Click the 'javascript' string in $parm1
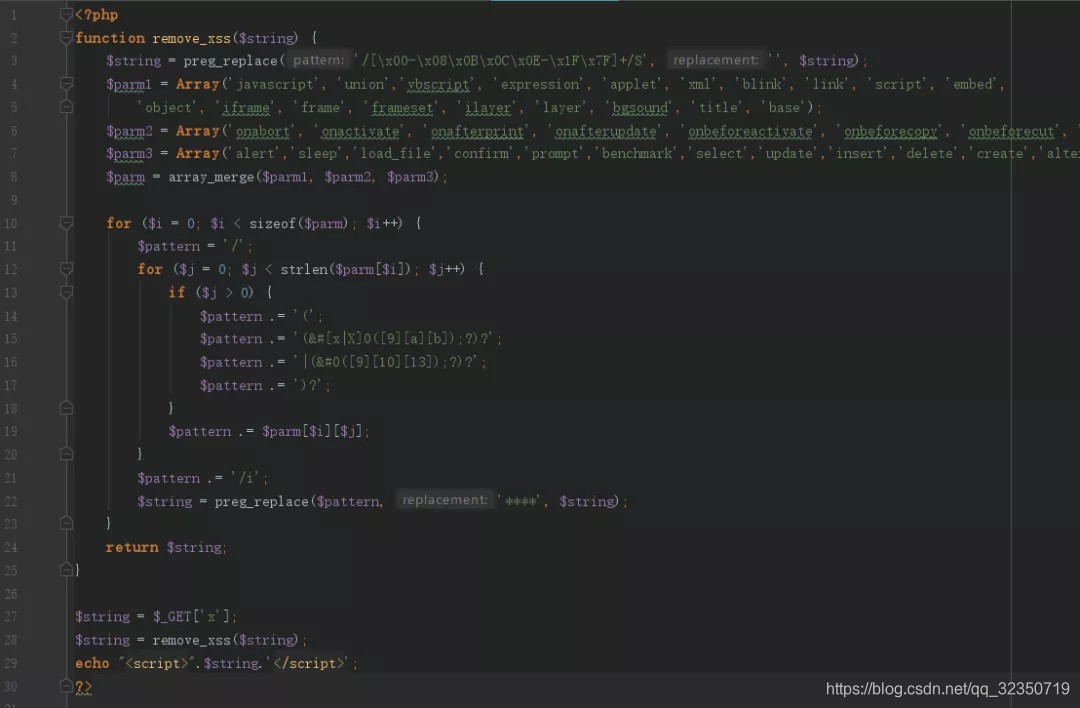 click(274, 84)
